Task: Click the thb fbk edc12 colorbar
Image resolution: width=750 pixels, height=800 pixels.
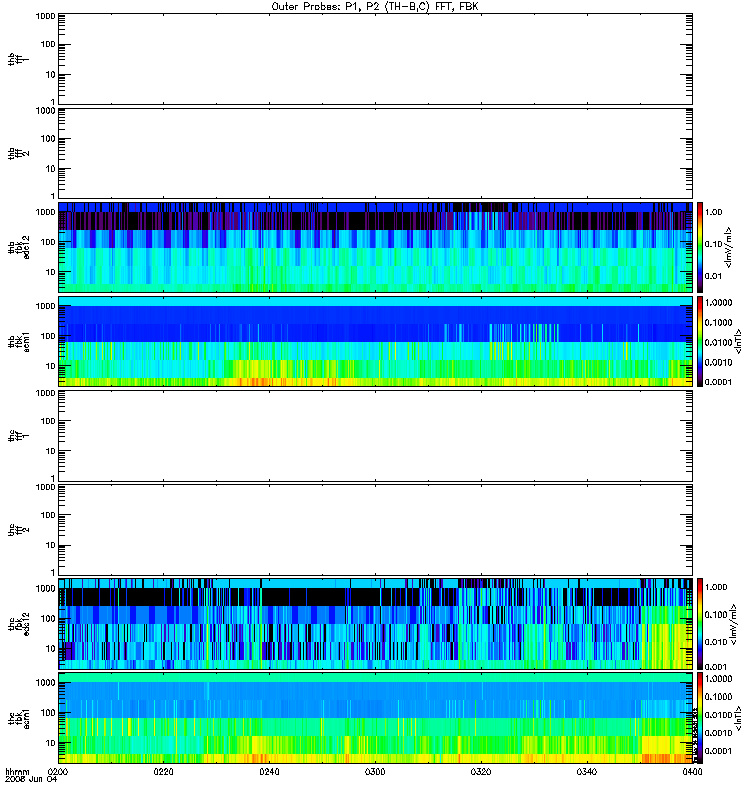Action: (x=700, y=247)
